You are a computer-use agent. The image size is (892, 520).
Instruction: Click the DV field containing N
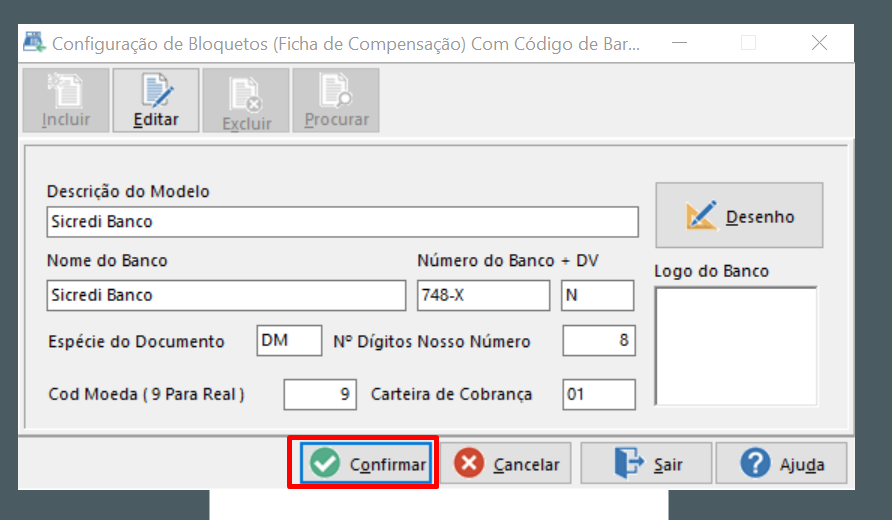597,295
